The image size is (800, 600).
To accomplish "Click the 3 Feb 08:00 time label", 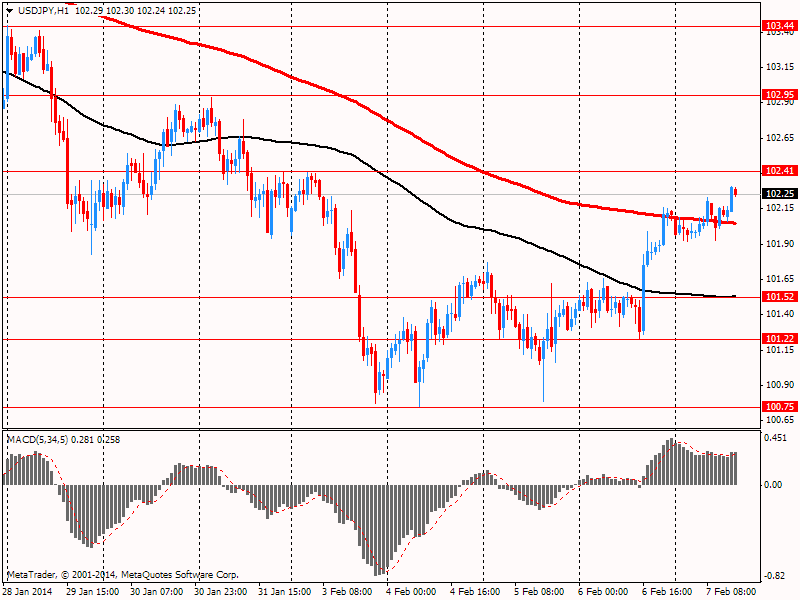I will (x=347, y=591).
